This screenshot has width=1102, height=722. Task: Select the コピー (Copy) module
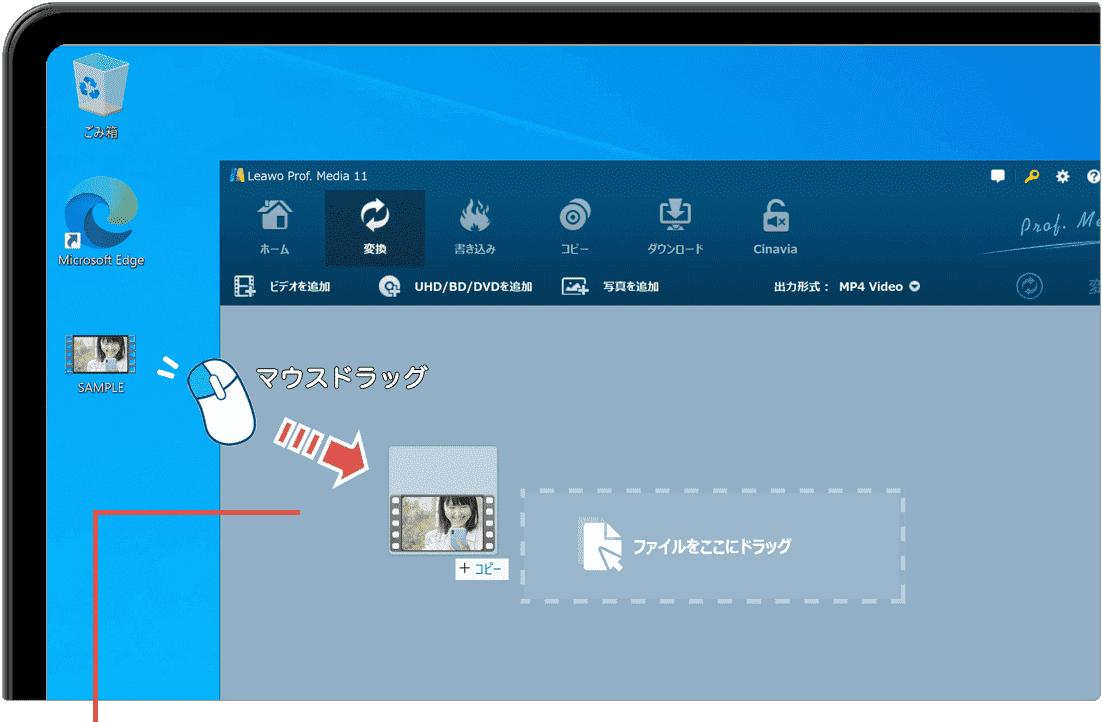point(575,227)
